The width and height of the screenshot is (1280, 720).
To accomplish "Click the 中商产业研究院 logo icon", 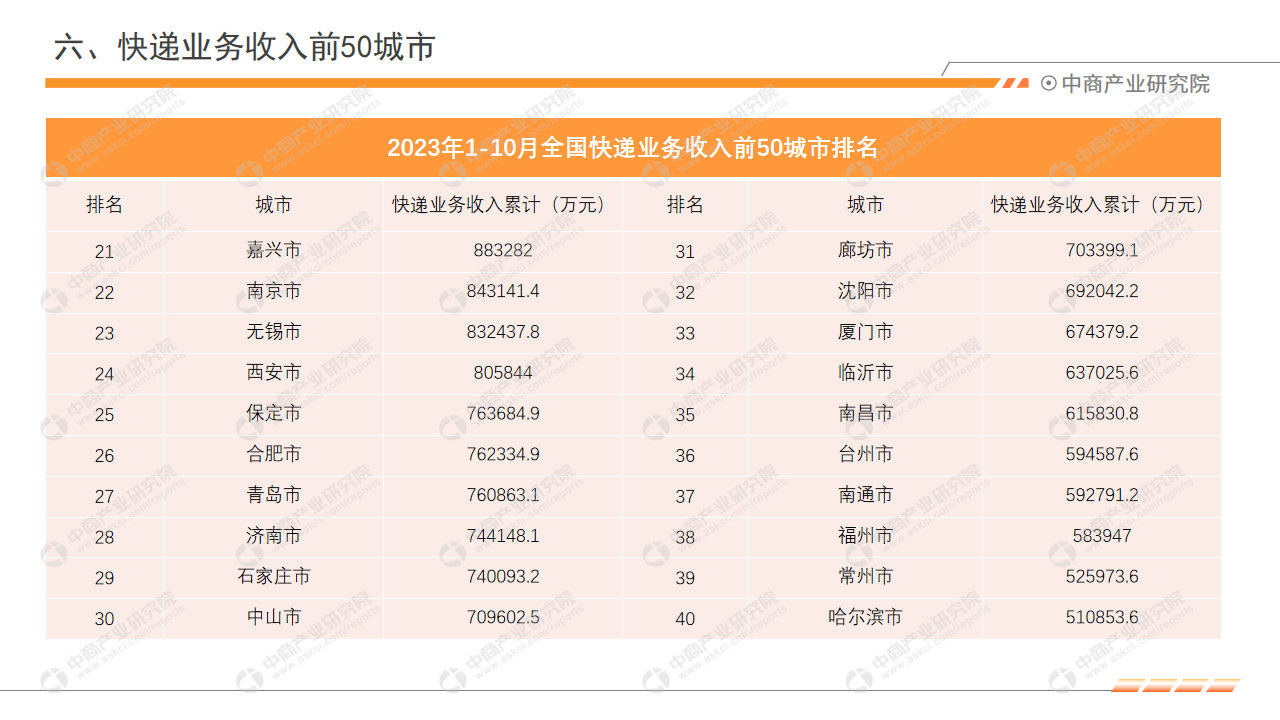I will [1048, 84].
